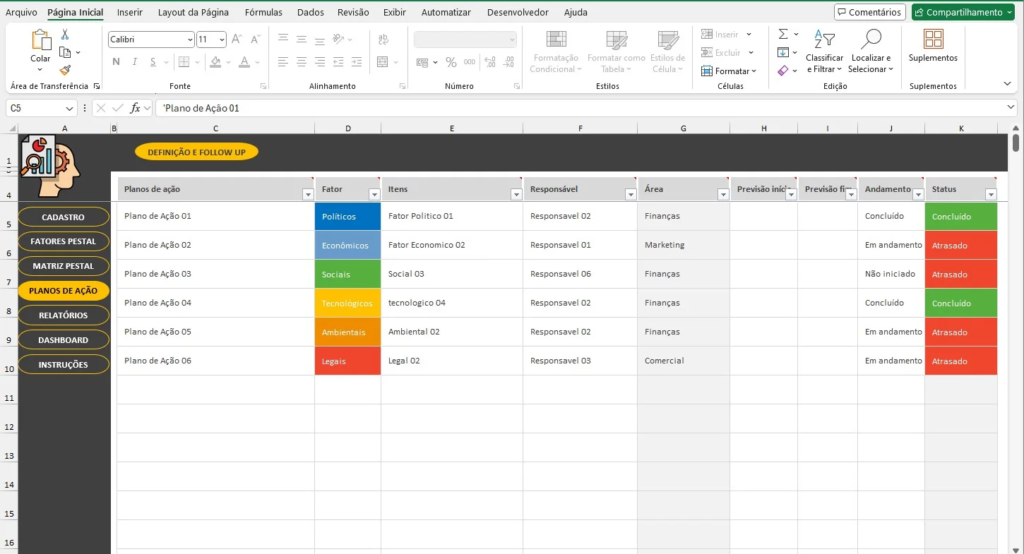Image resolution: width=1024 pixels, height=554 pixels.
Task: Click the Colar paste icon
Action: [x=40, y=41]
